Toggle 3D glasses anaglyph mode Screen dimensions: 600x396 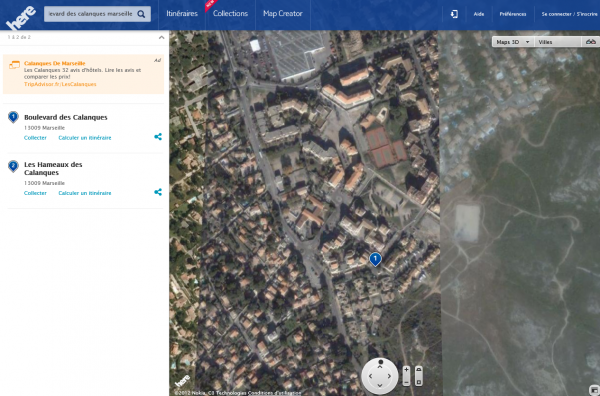(x=591, y=42)
